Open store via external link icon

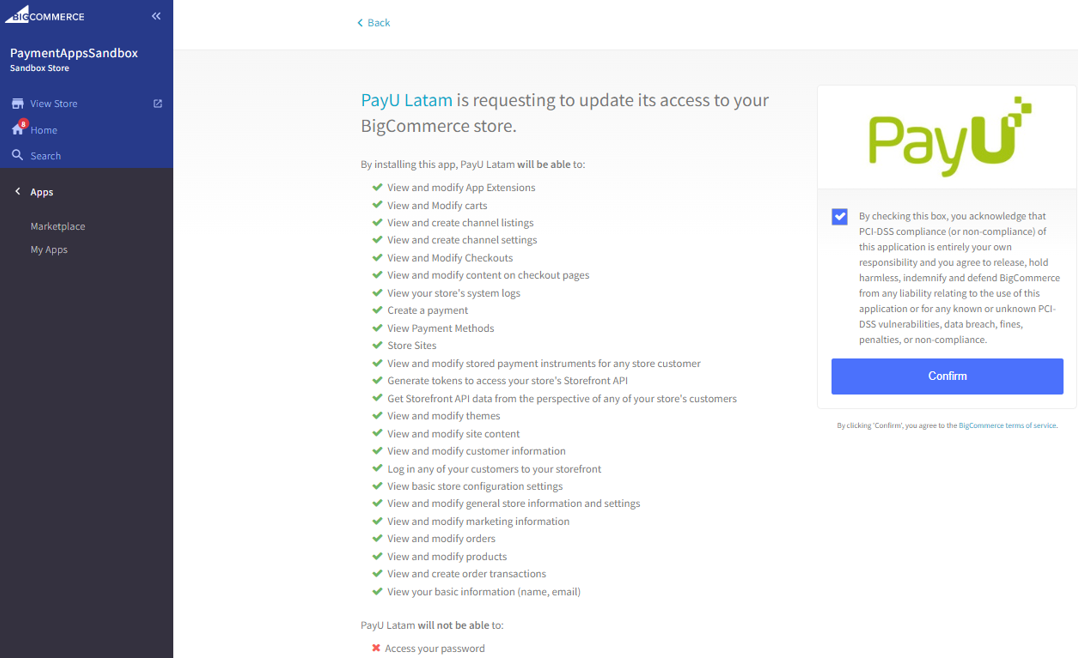click(157, 103)
